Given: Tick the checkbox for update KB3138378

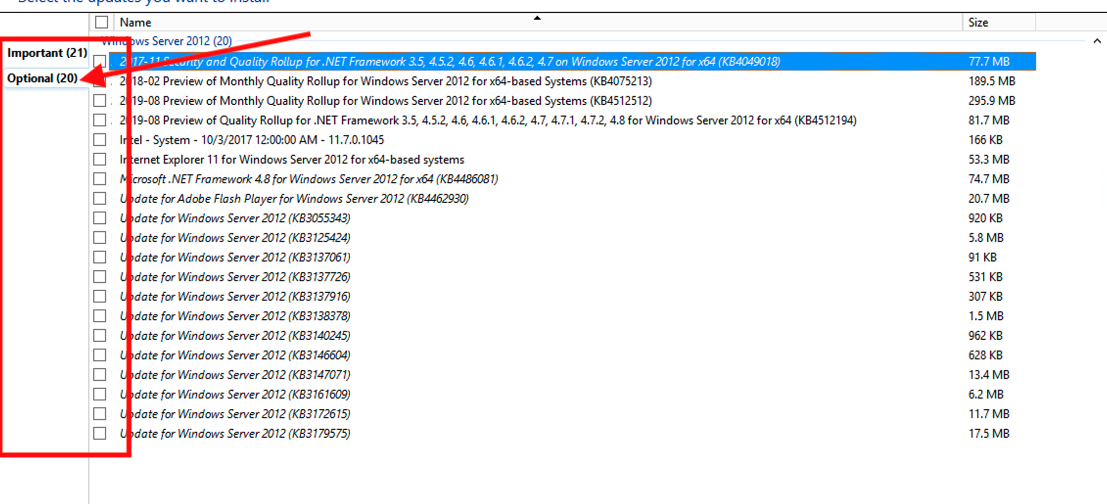Looking at the screenshot, I should 100,316.
